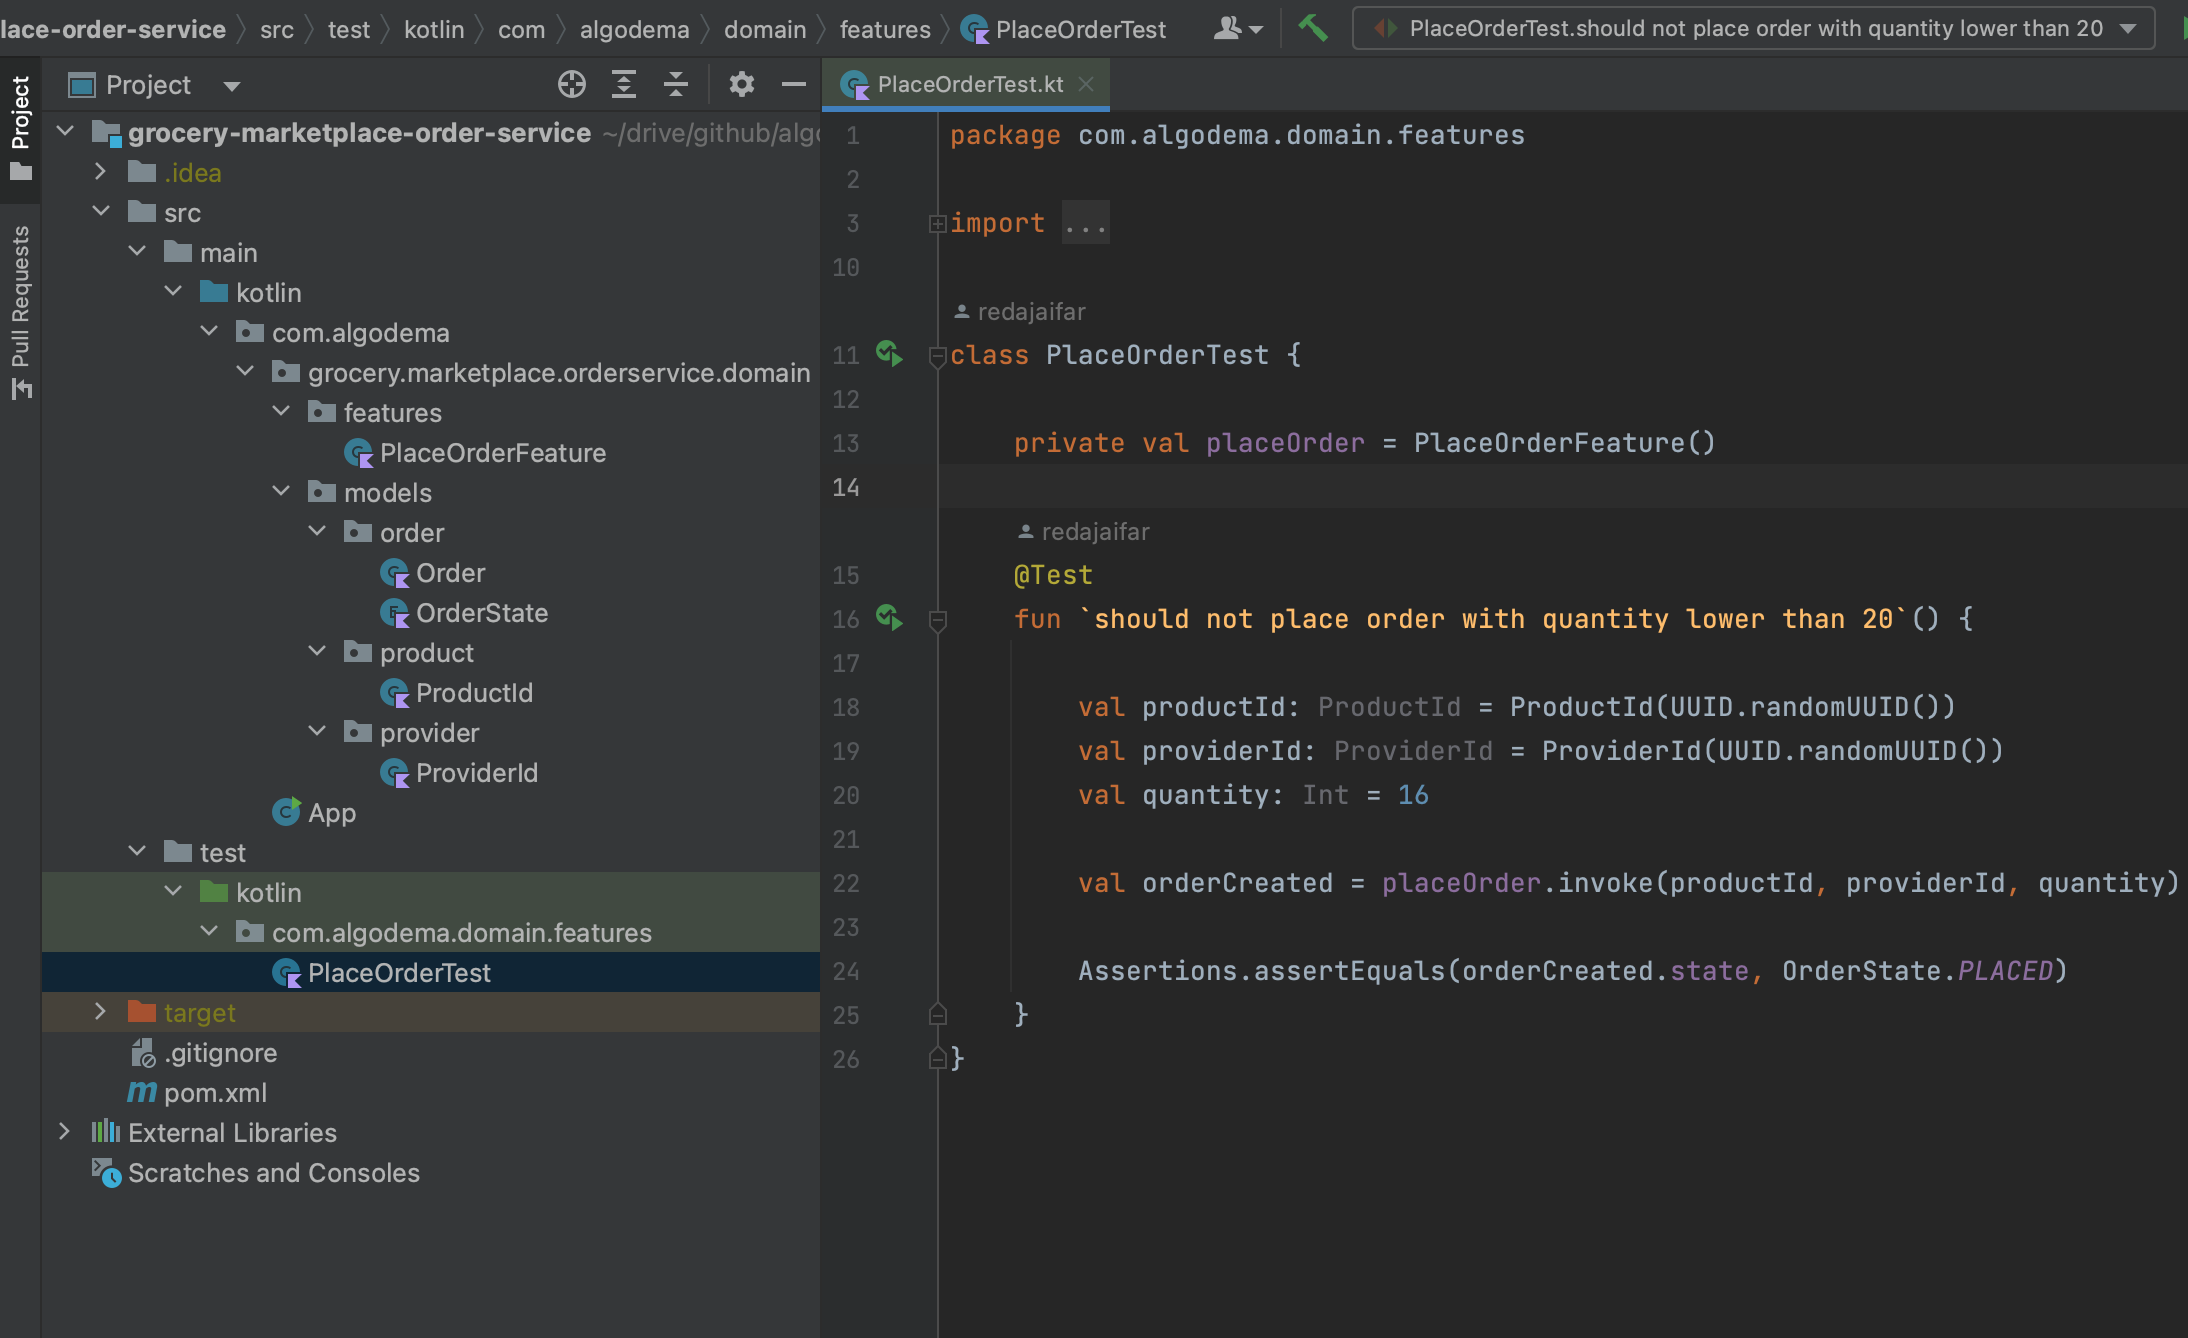
Task: Collapse the provider package
Action: pyautogui.click(x=317, y=732)
